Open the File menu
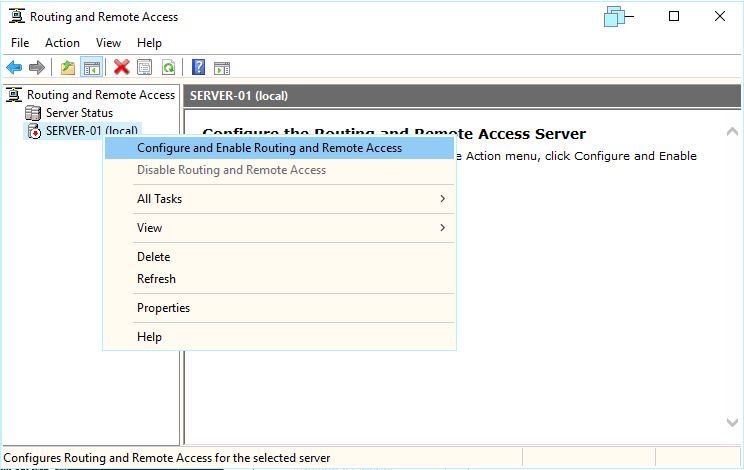 click(20, 43)
